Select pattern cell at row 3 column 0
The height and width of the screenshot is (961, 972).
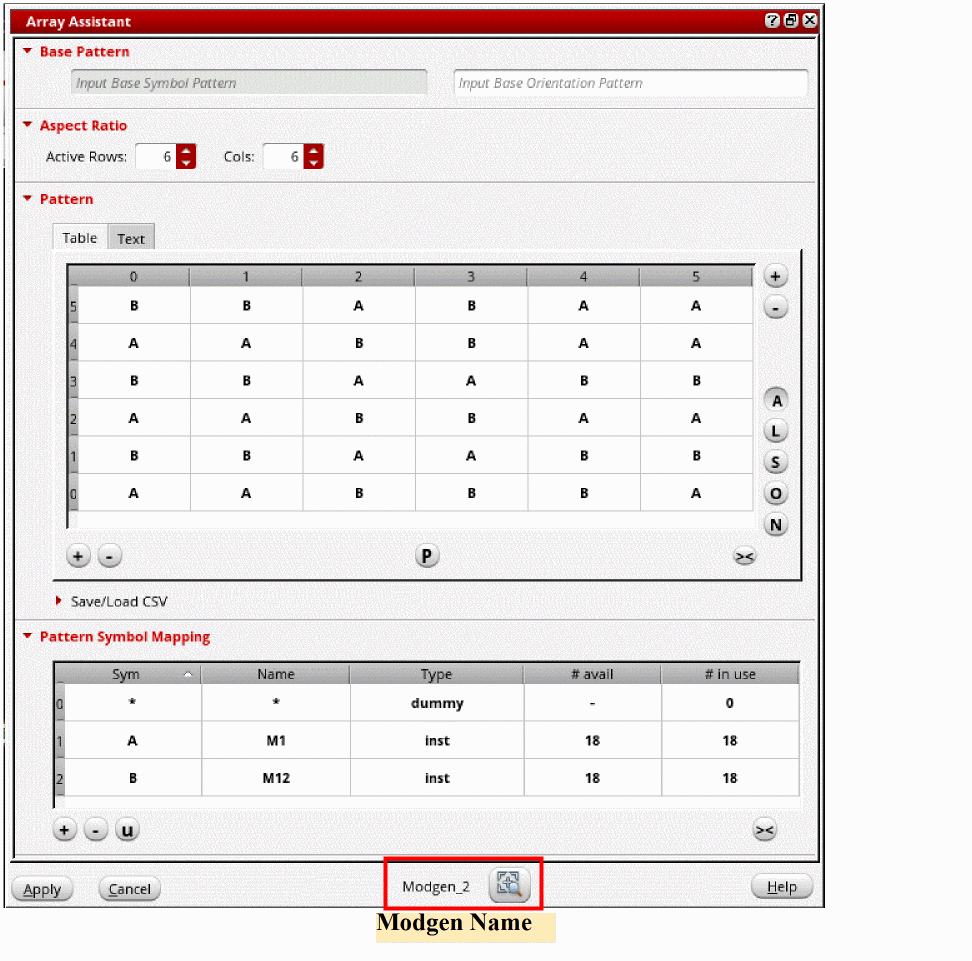click(134, 381)
